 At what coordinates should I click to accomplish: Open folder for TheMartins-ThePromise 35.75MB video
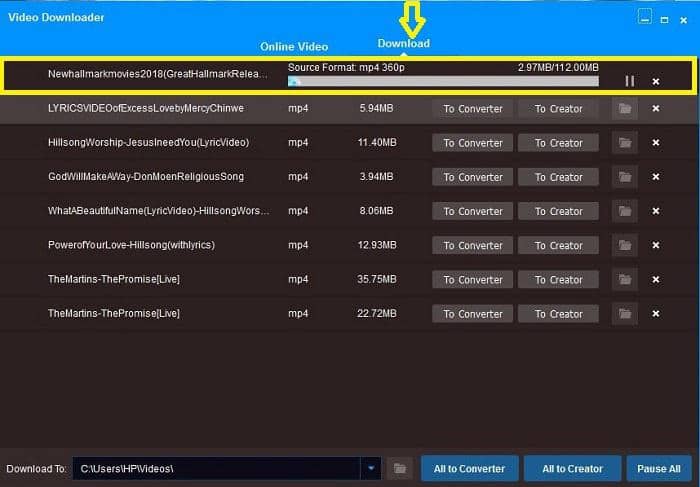tap(625, 280)
